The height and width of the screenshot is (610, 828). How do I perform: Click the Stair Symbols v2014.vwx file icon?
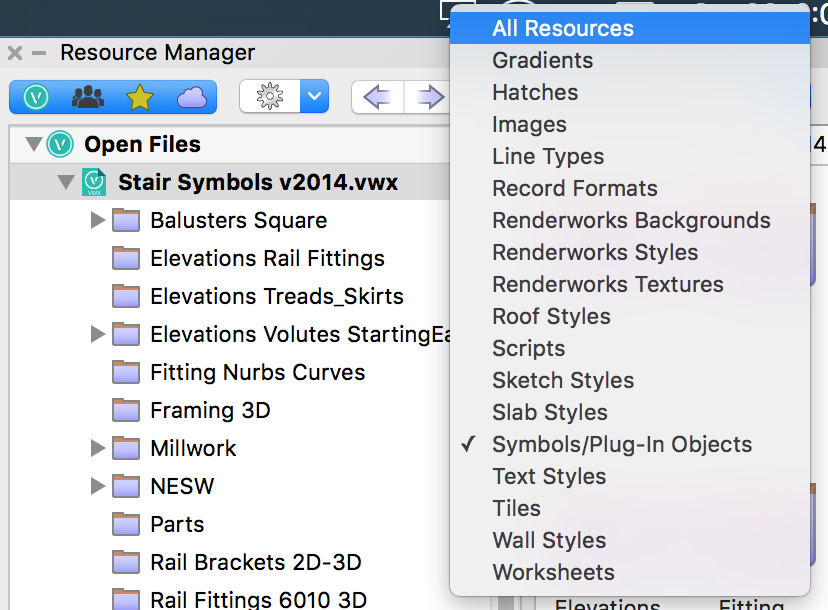tap(93, 182)
